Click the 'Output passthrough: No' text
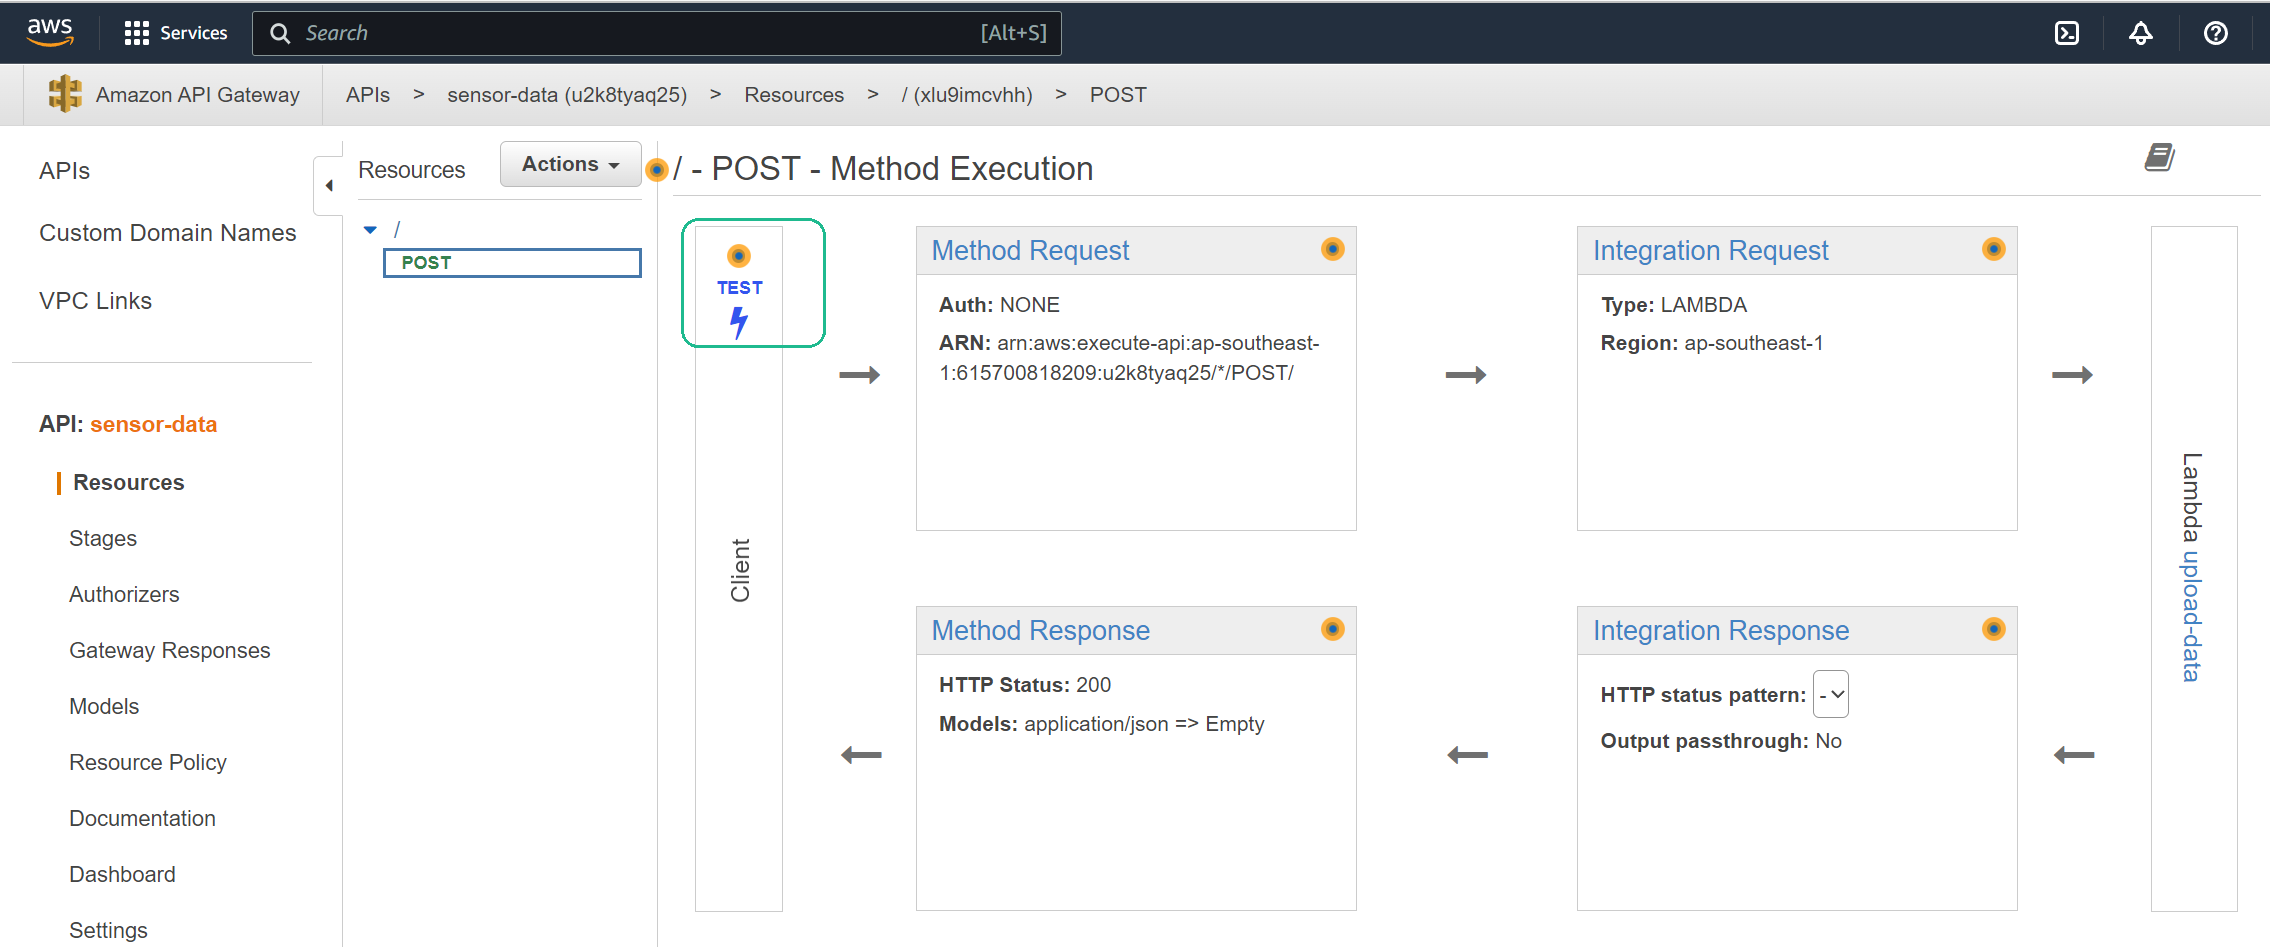Screen dimensions: 2270x947 (x=1721, y=741)
